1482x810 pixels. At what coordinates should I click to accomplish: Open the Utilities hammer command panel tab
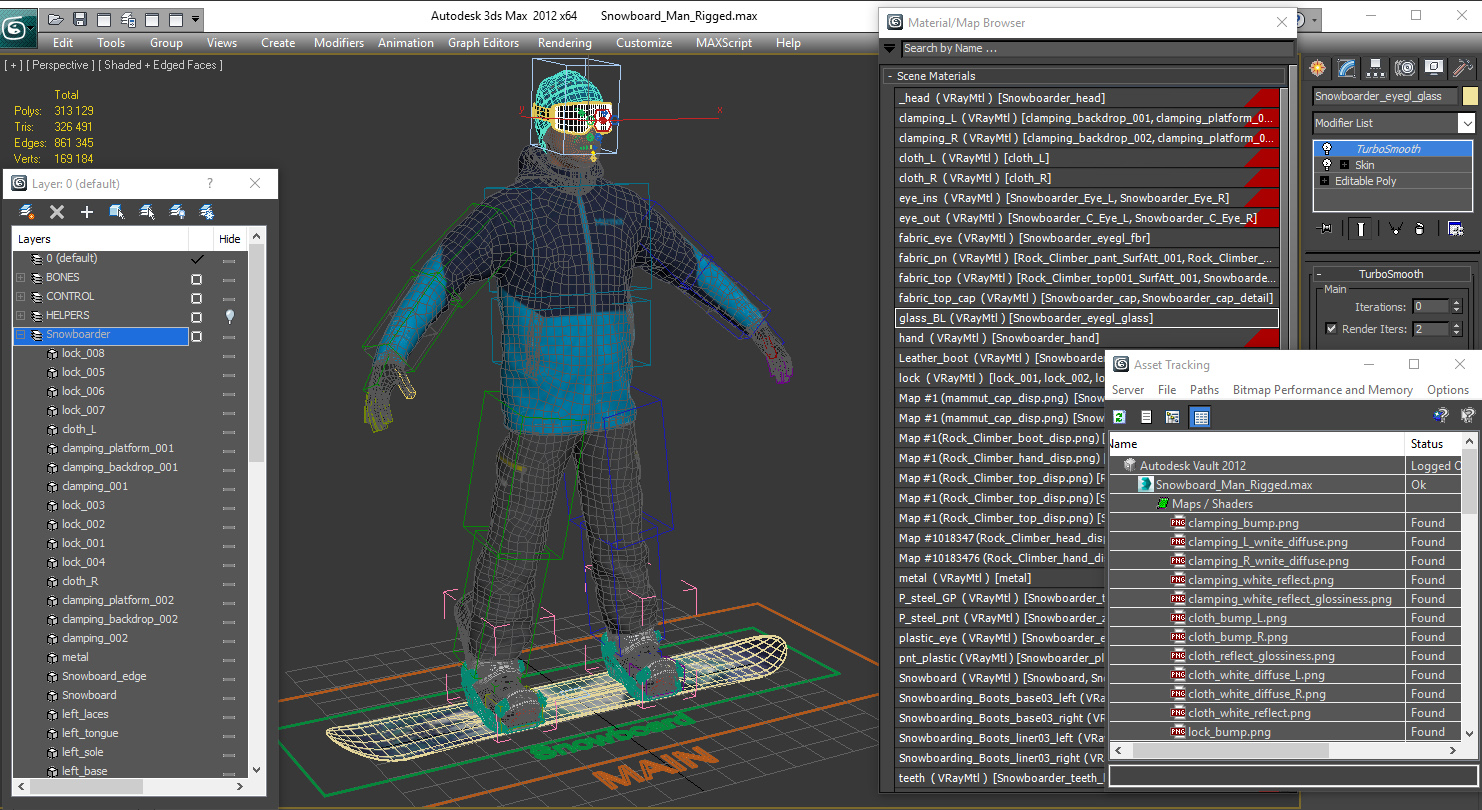click(x=1463, y=68)
